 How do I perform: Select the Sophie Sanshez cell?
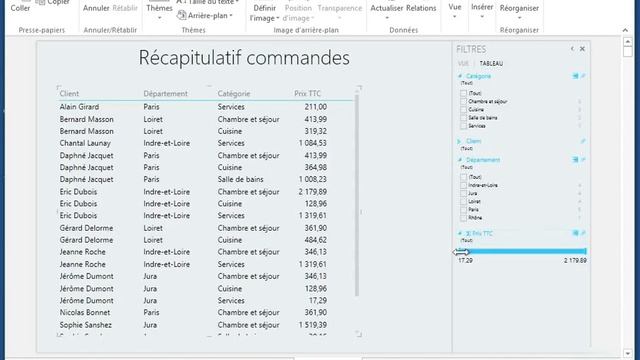point(85,325)
